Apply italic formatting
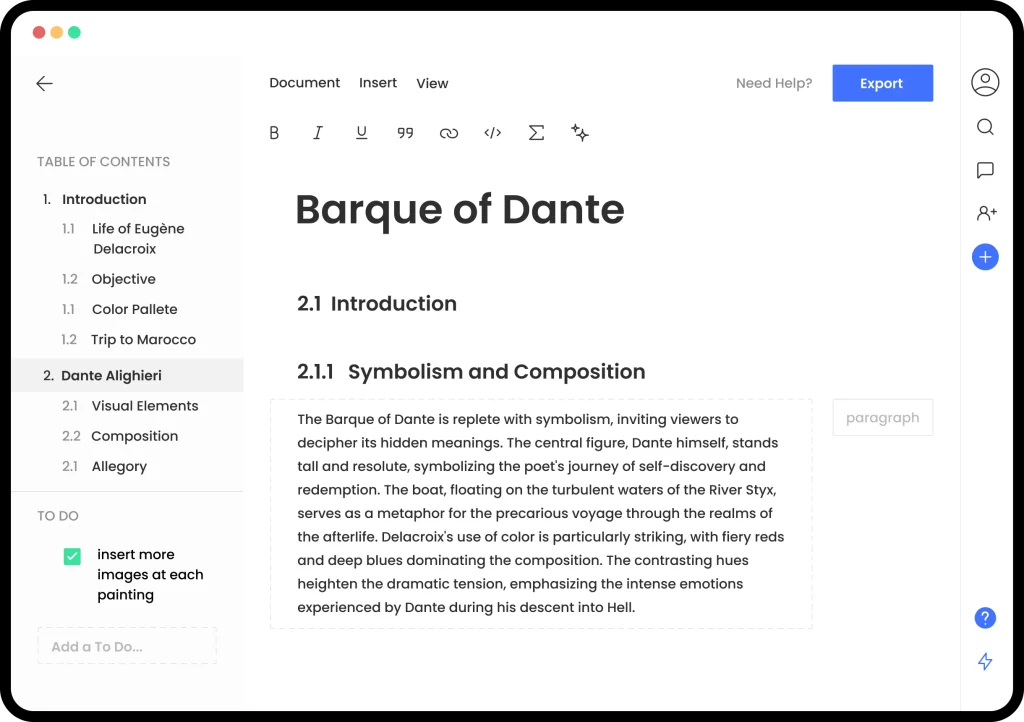This screenshot has height=722, width=1024. [317, 132]
